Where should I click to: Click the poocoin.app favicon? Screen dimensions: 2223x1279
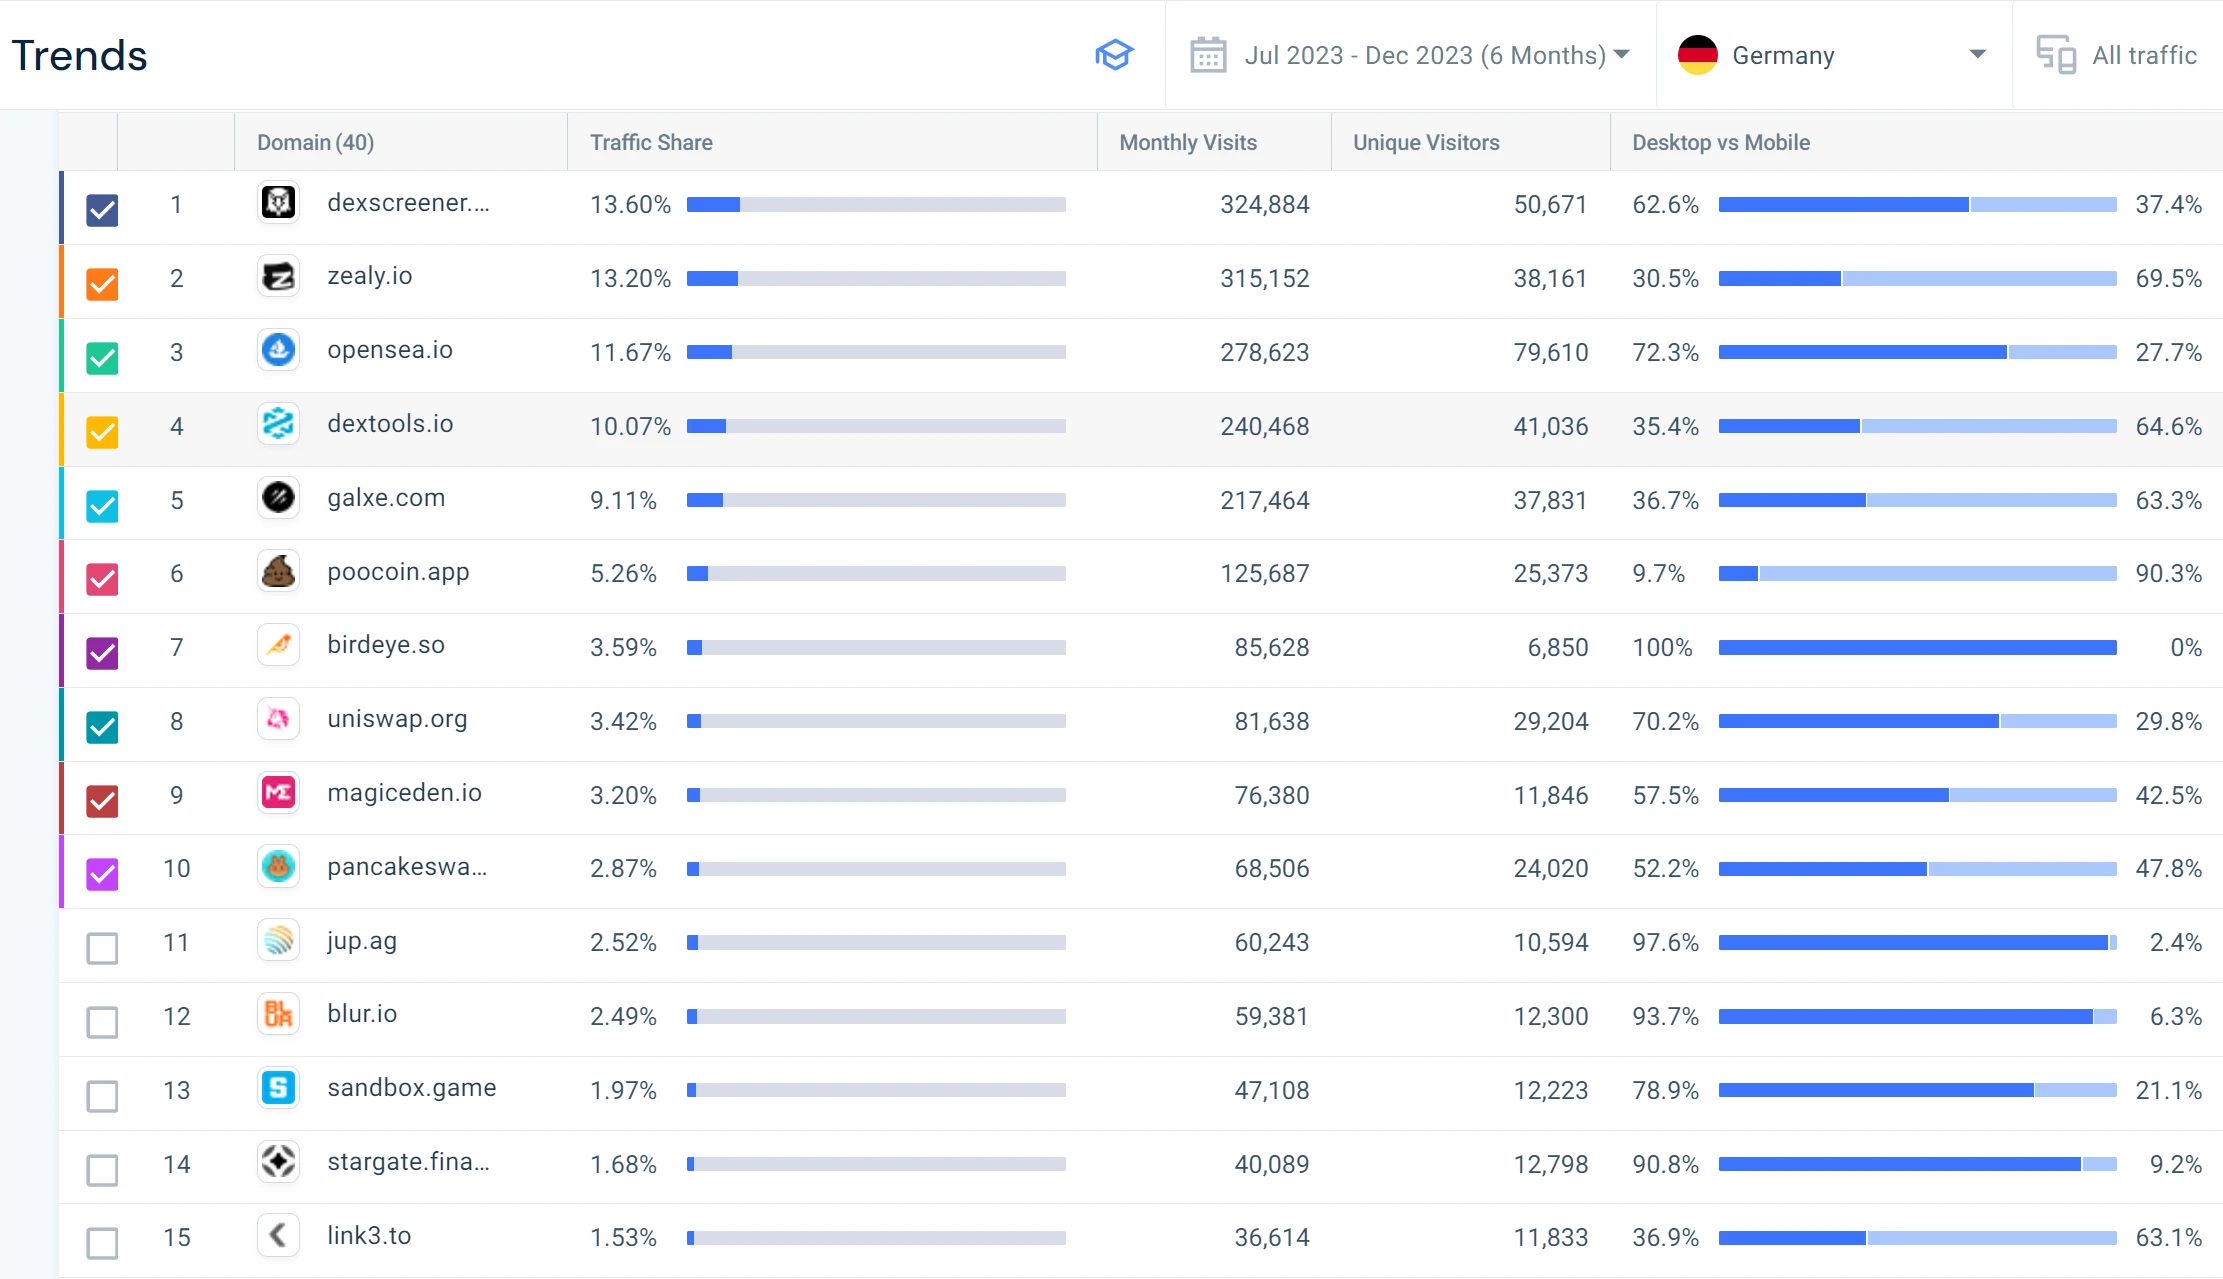tap(278, 572)
